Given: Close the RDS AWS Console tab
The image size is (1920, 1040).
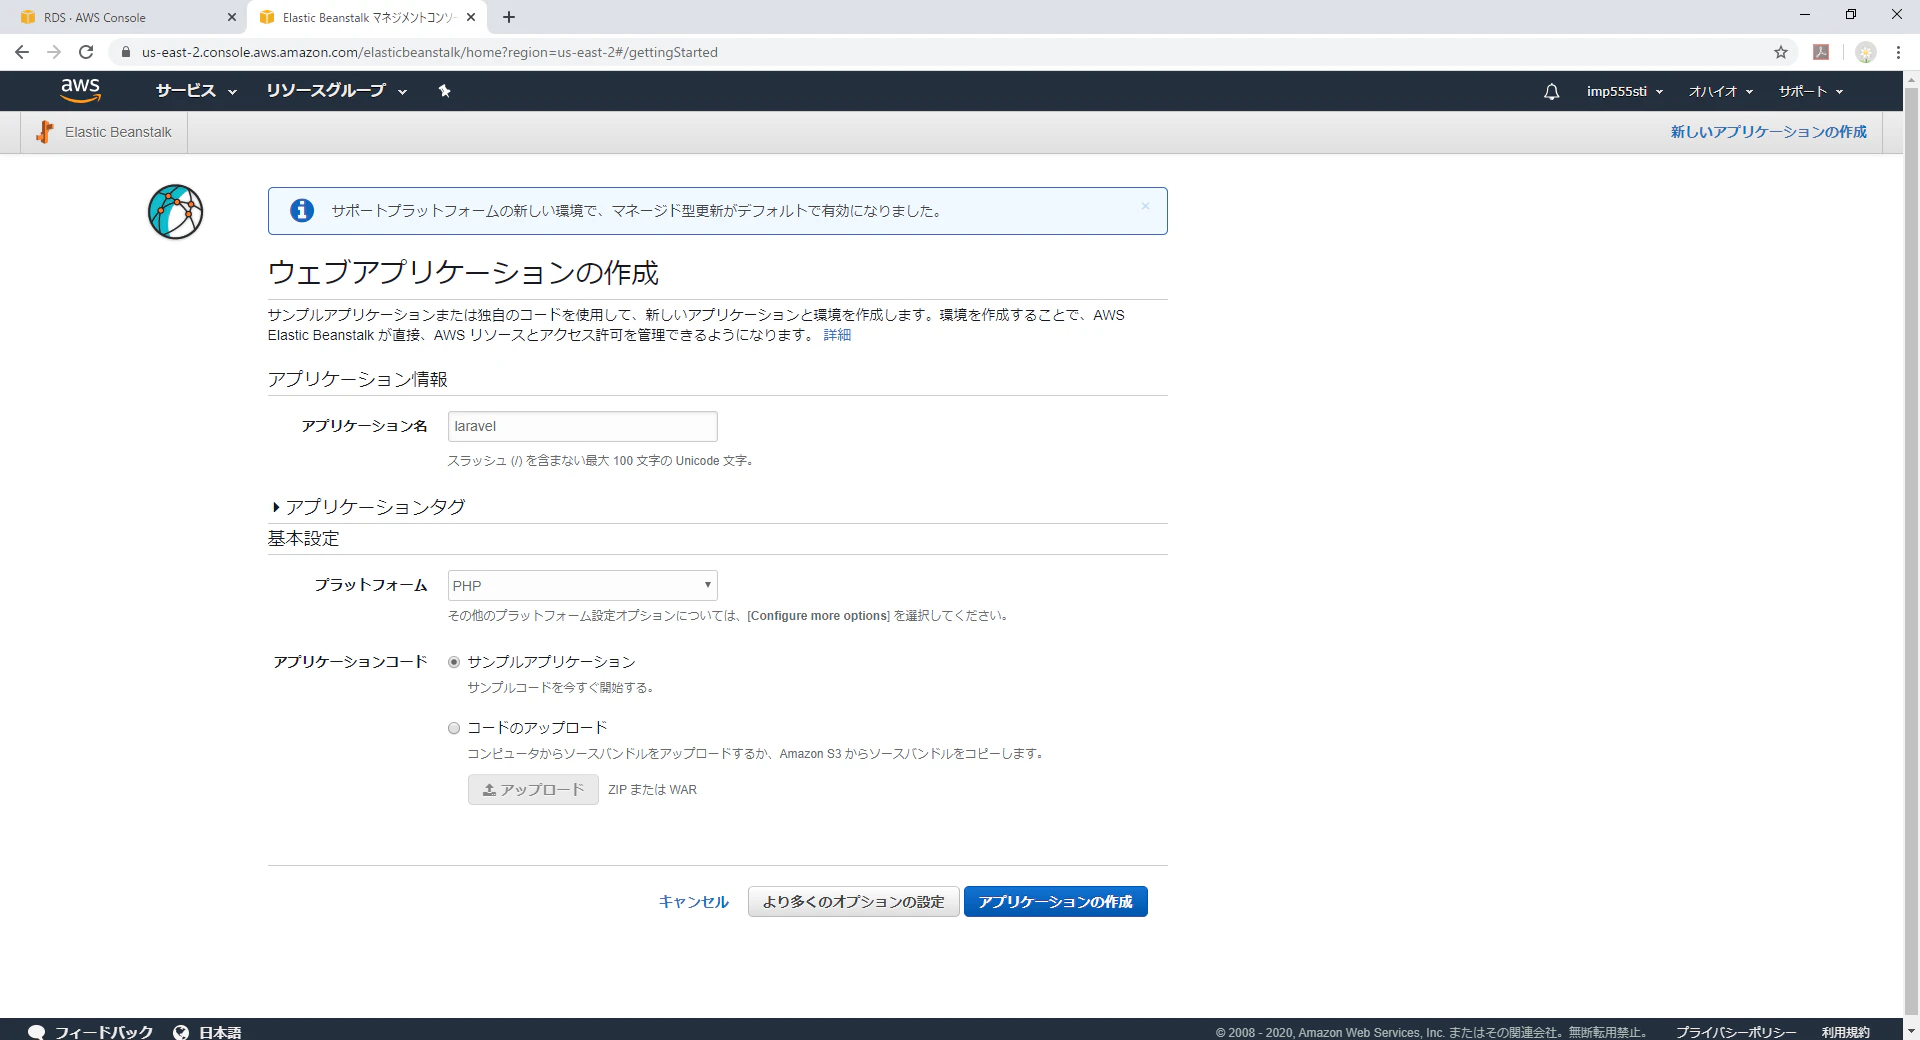Looking at the screenshot, I should click(x=232, y=17).
